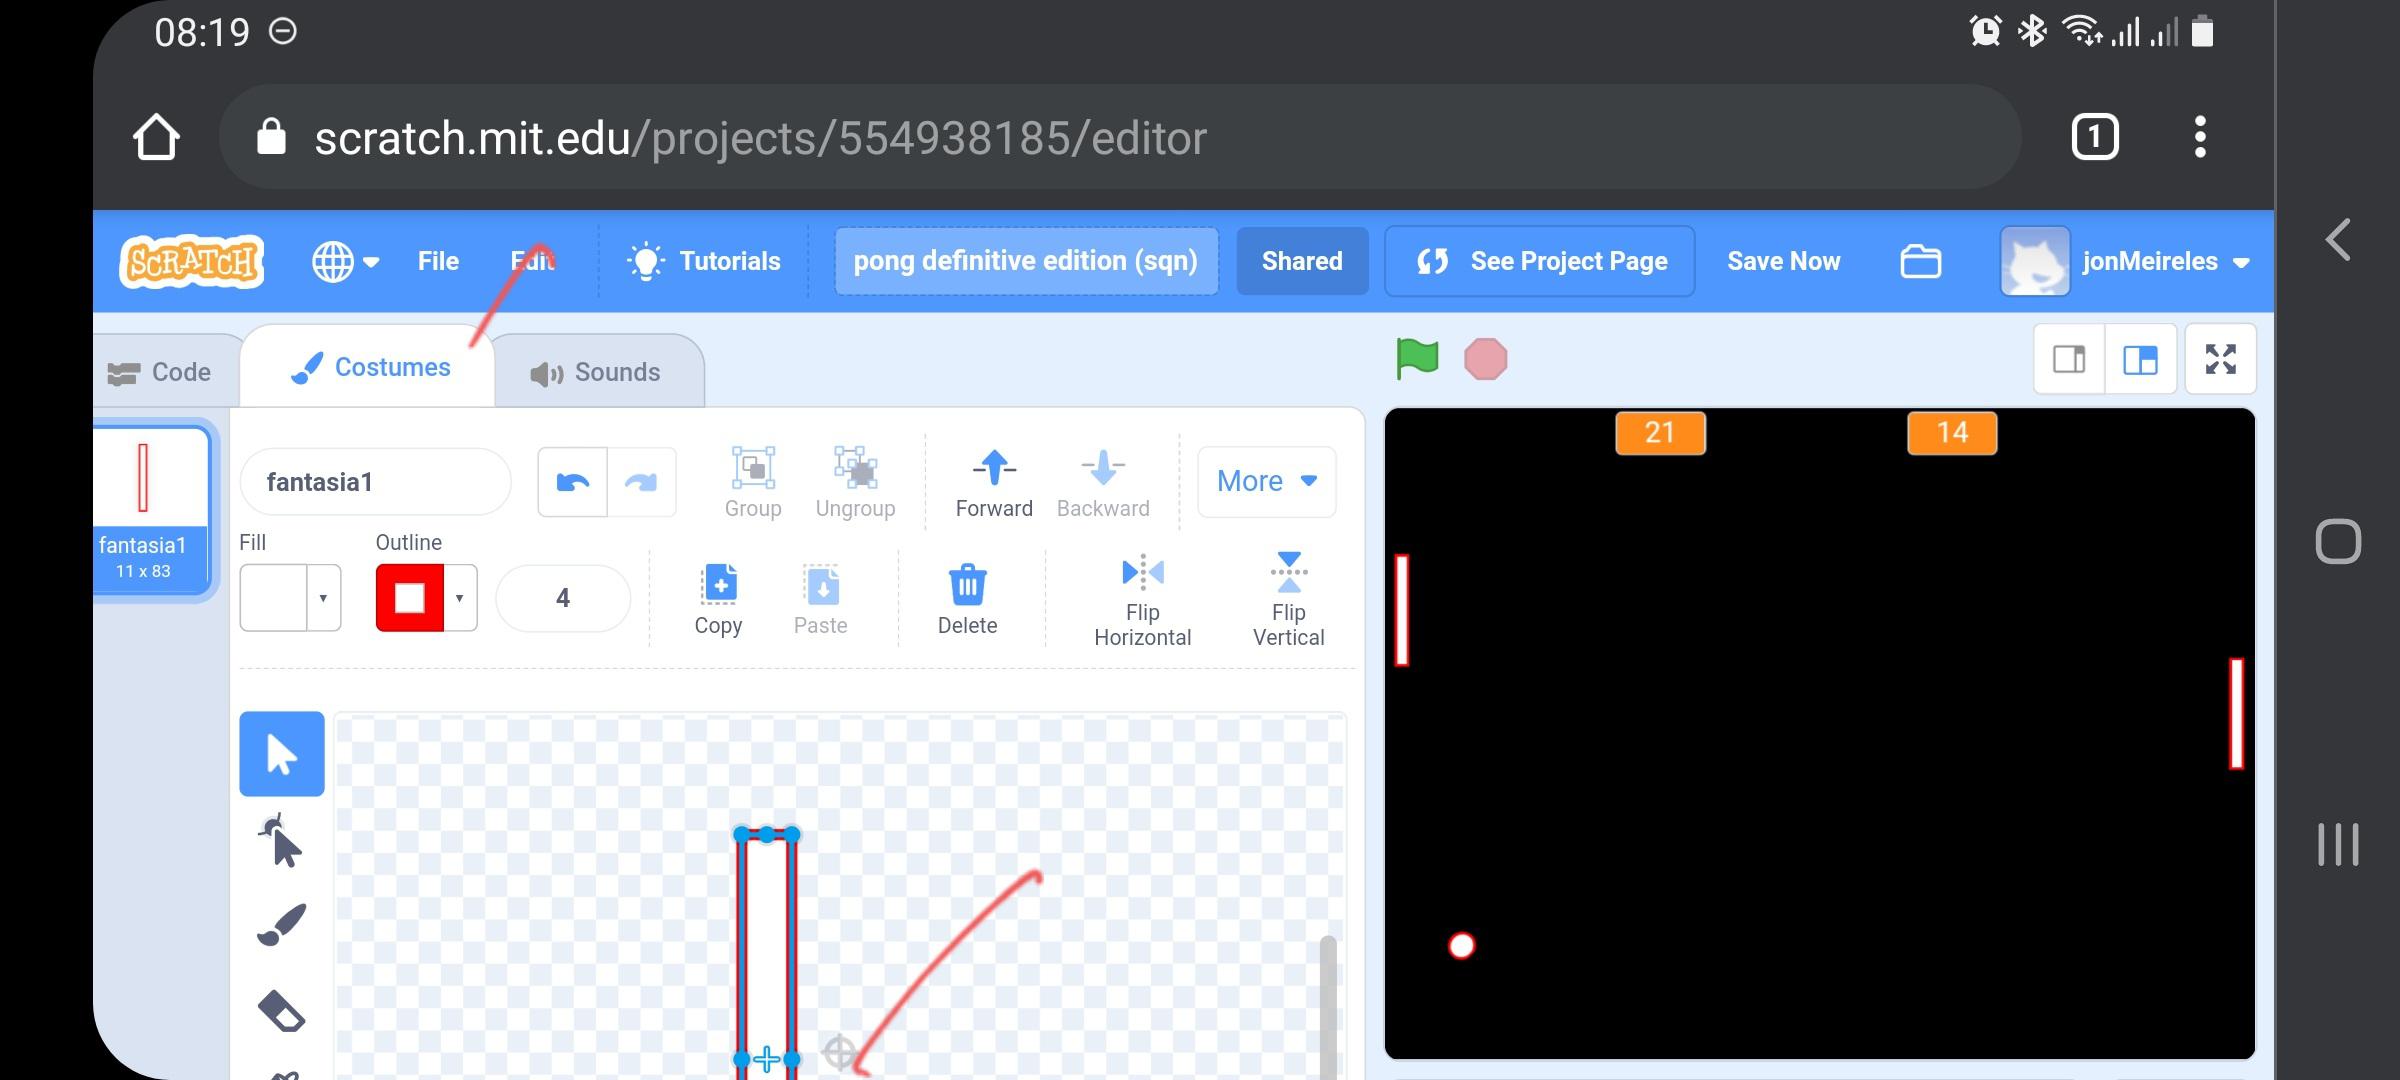This screenshot has width=2400, height=1080.
Task: Open the browser three-dot menu
Action: coord(2200,137)
